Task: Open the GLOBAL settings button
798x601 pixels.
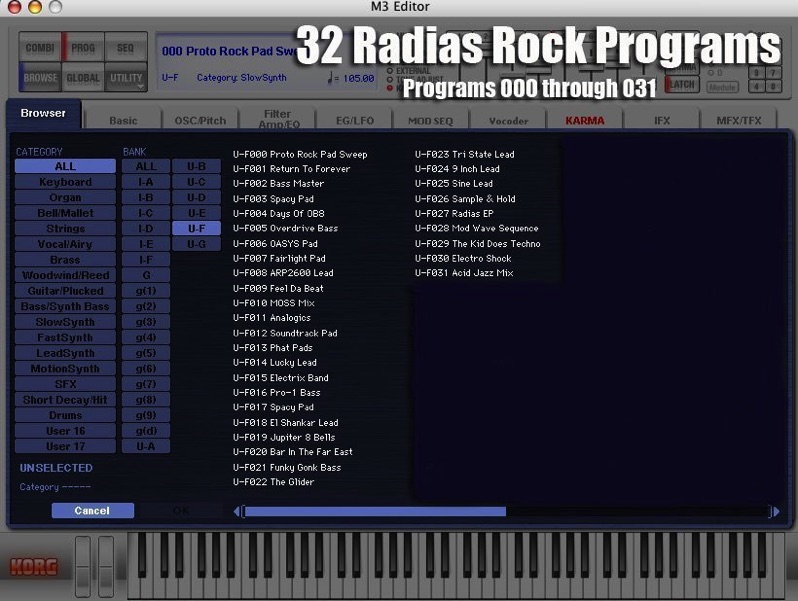Action: pos(83,78)
